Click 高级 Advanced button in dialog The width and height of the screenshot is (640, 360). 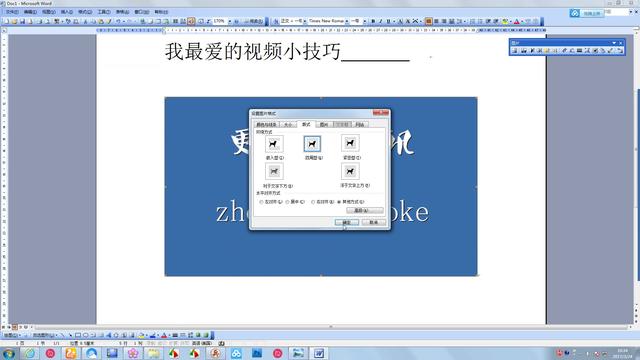pyautogui.click(x=364, y=211)
